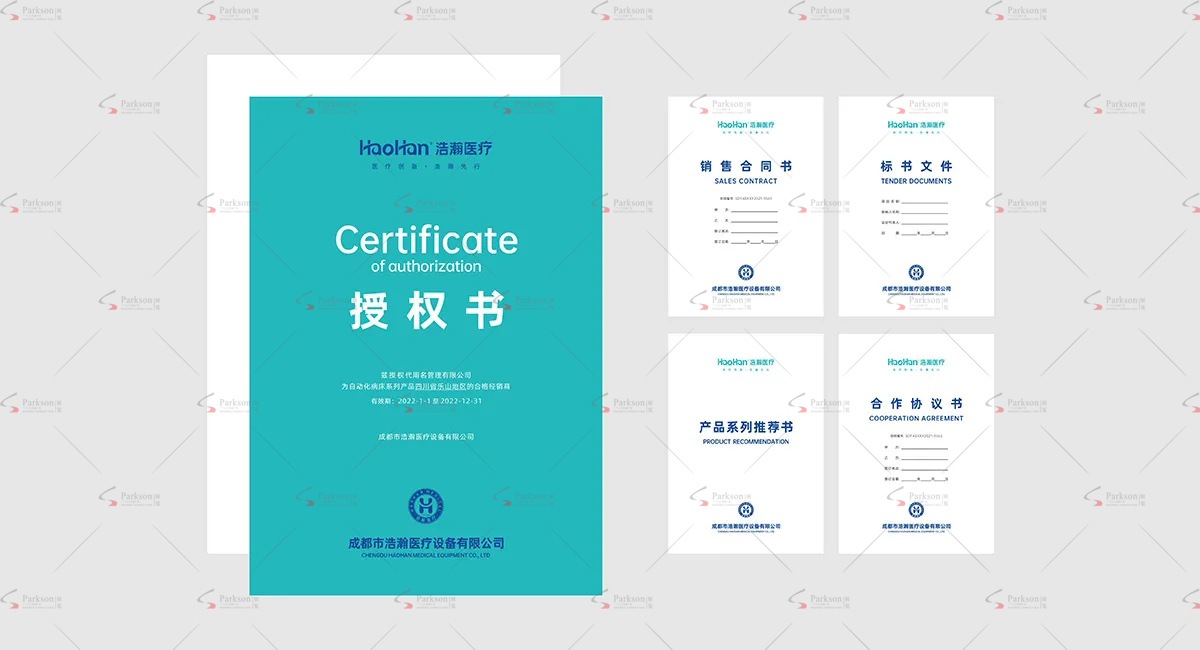Click the HaoHan logo on the Sales Contract cover
This screenshot has width=1200, height=650.
click(x=746, y=125)
